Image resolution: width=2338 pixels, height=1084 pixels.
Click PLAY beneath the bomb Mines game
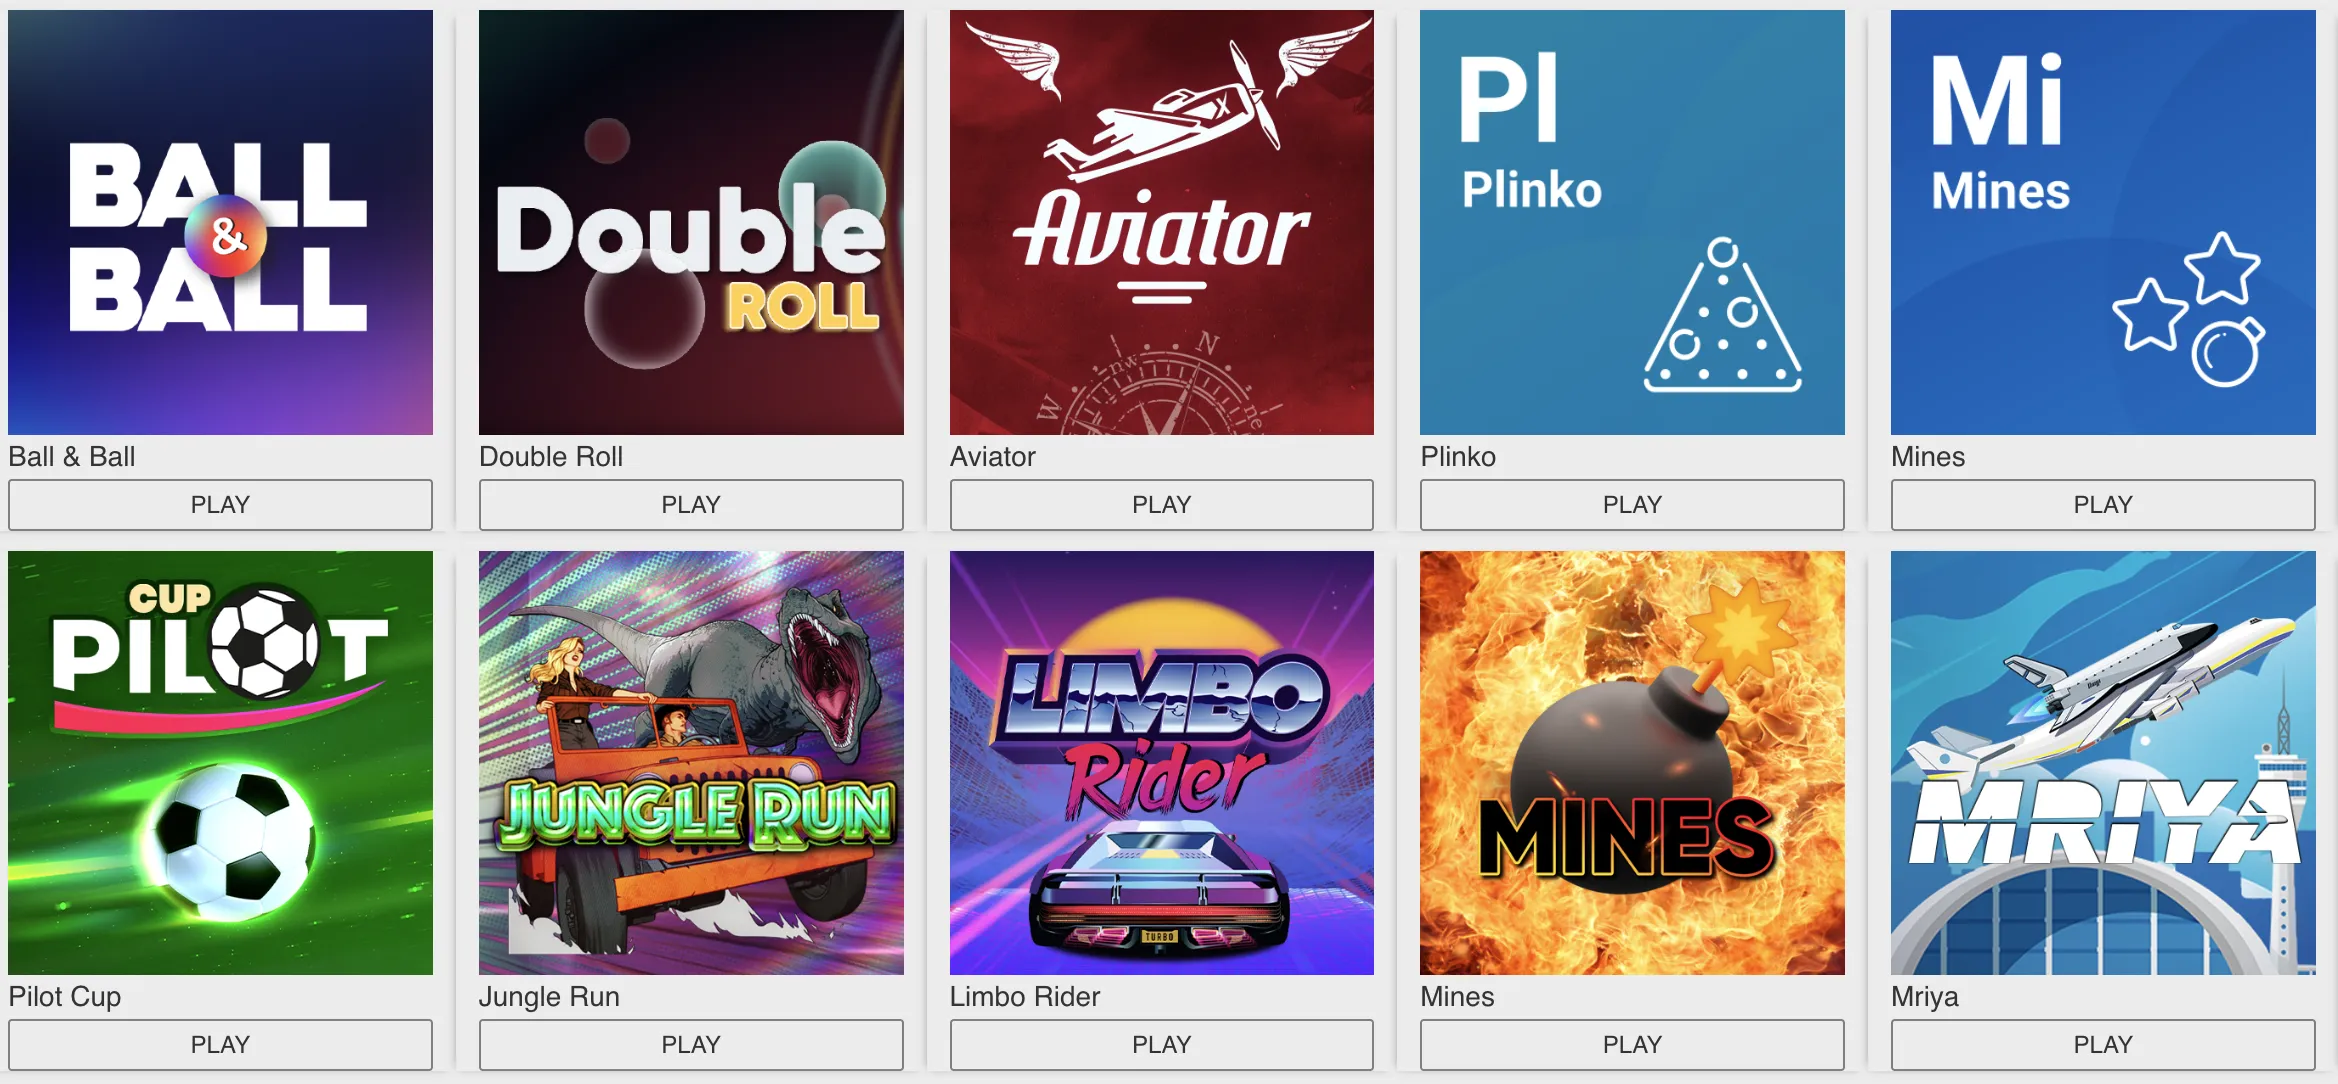(1632, 1045)
